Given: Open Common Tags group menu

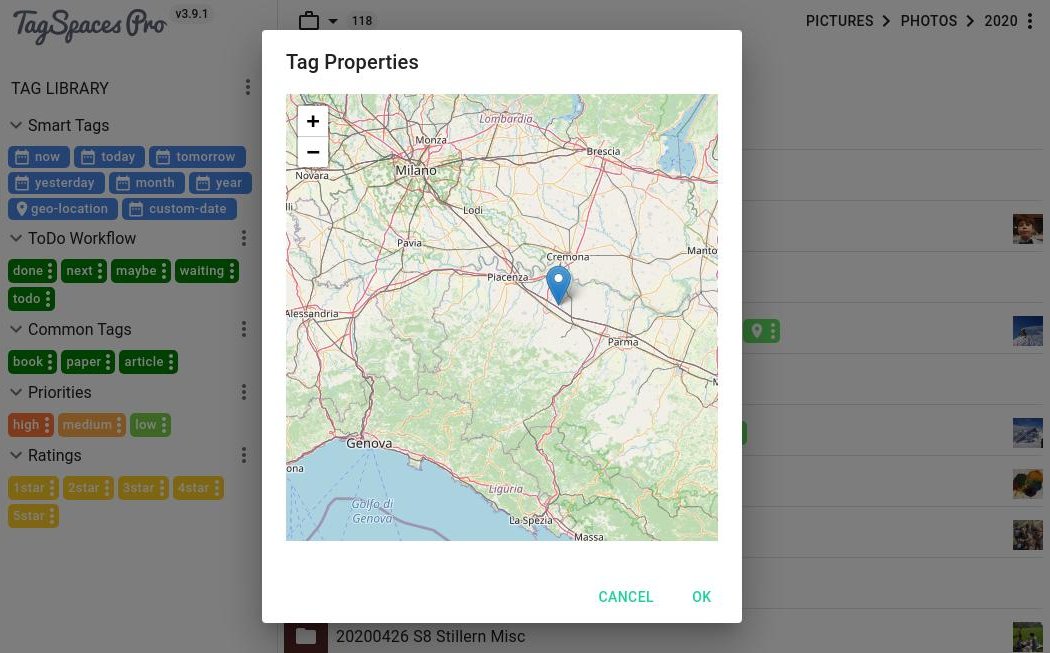Looking at the screenshot, I should pyautogui.click(x=244, y=329).
